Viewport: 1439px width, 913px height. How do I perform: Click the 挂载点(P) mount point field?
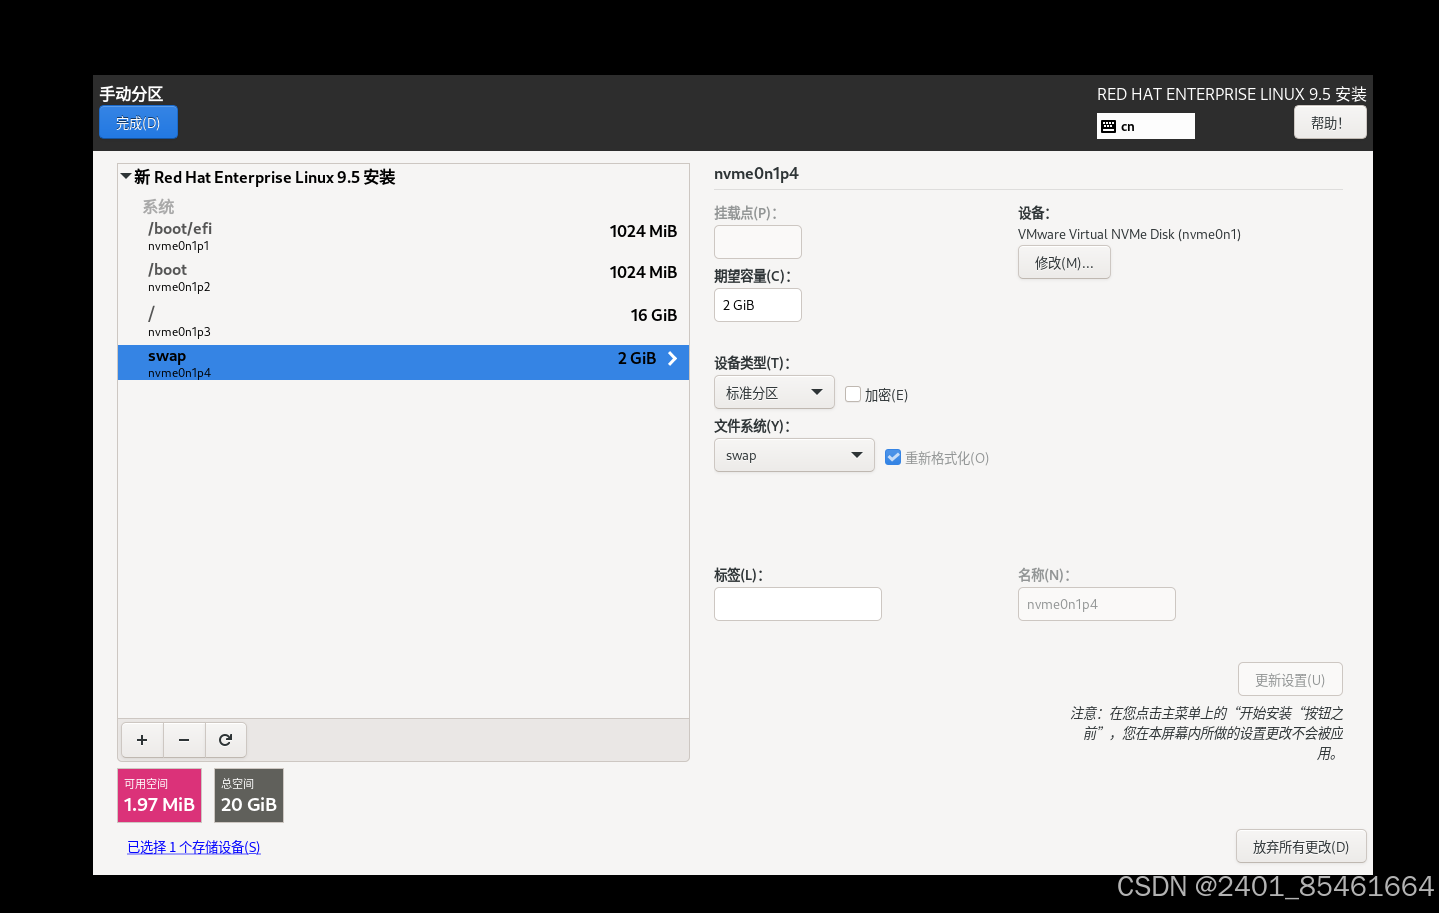tap(758, 242)
